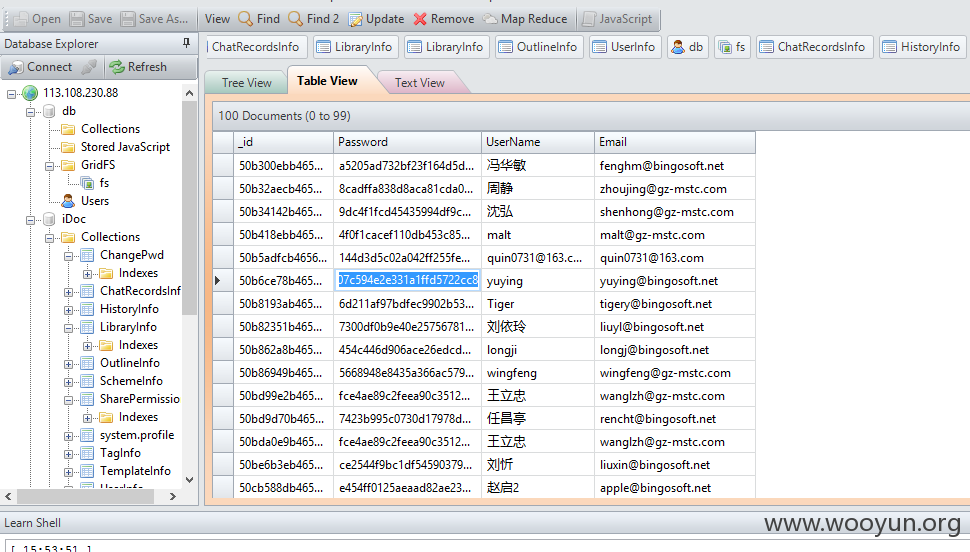Sort by Password column header

pos(407,142)
